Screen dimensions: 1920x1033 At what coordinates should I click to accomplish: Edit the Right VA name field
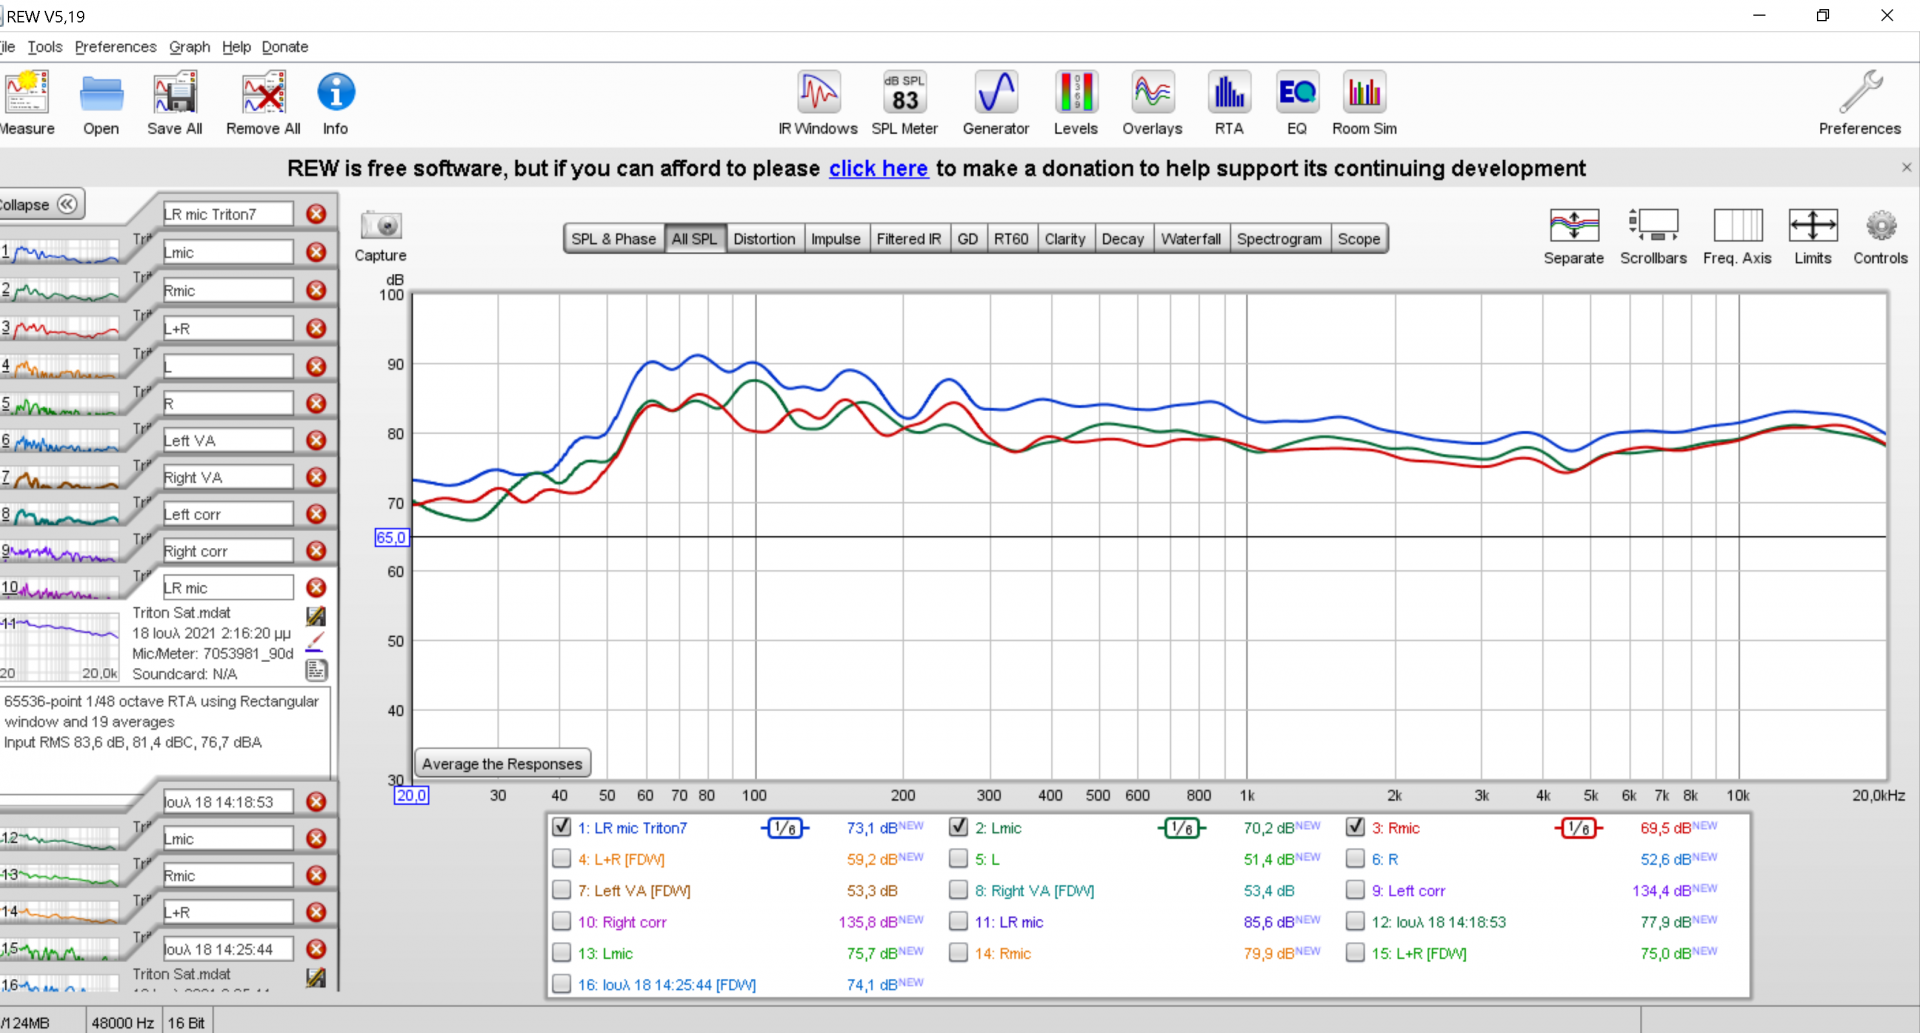228,477
